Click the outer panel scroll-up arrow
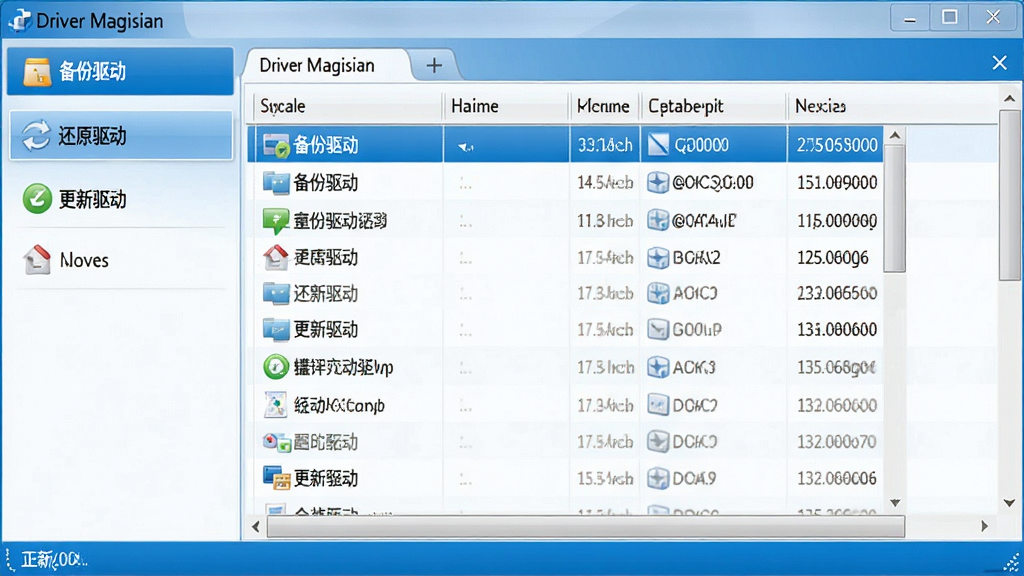 pyautogui.click(x=1010, y=99)
